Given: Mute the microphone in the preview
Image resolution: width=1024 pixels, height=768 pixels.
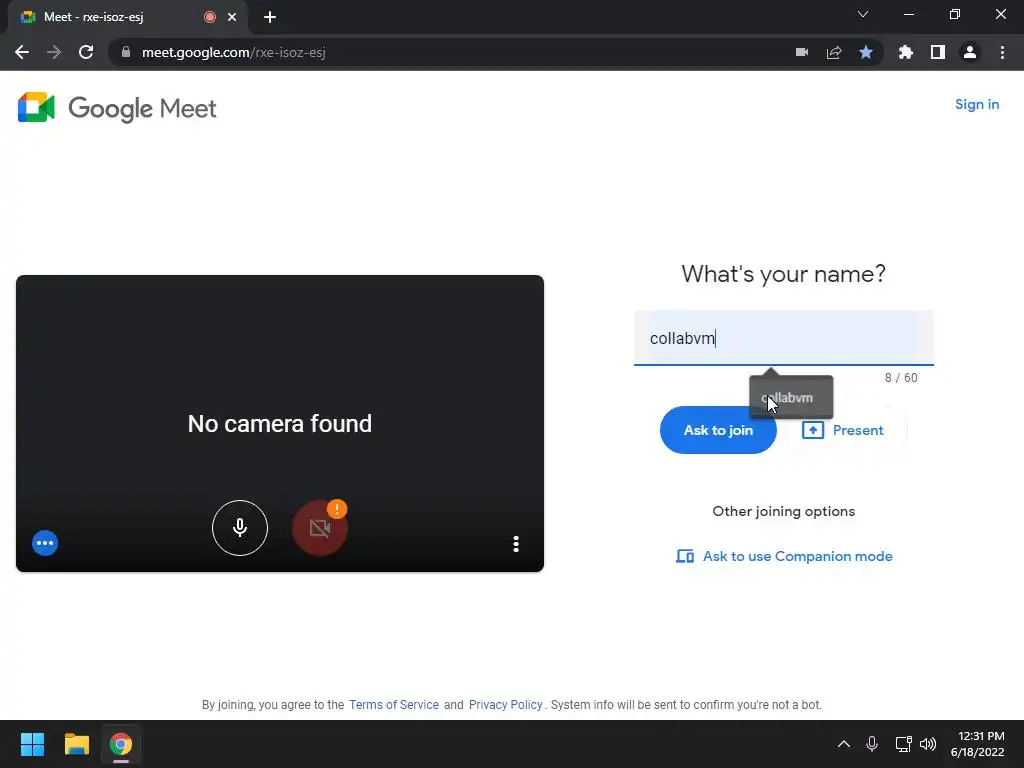Looking at the screenshot, I should point(240,528).
